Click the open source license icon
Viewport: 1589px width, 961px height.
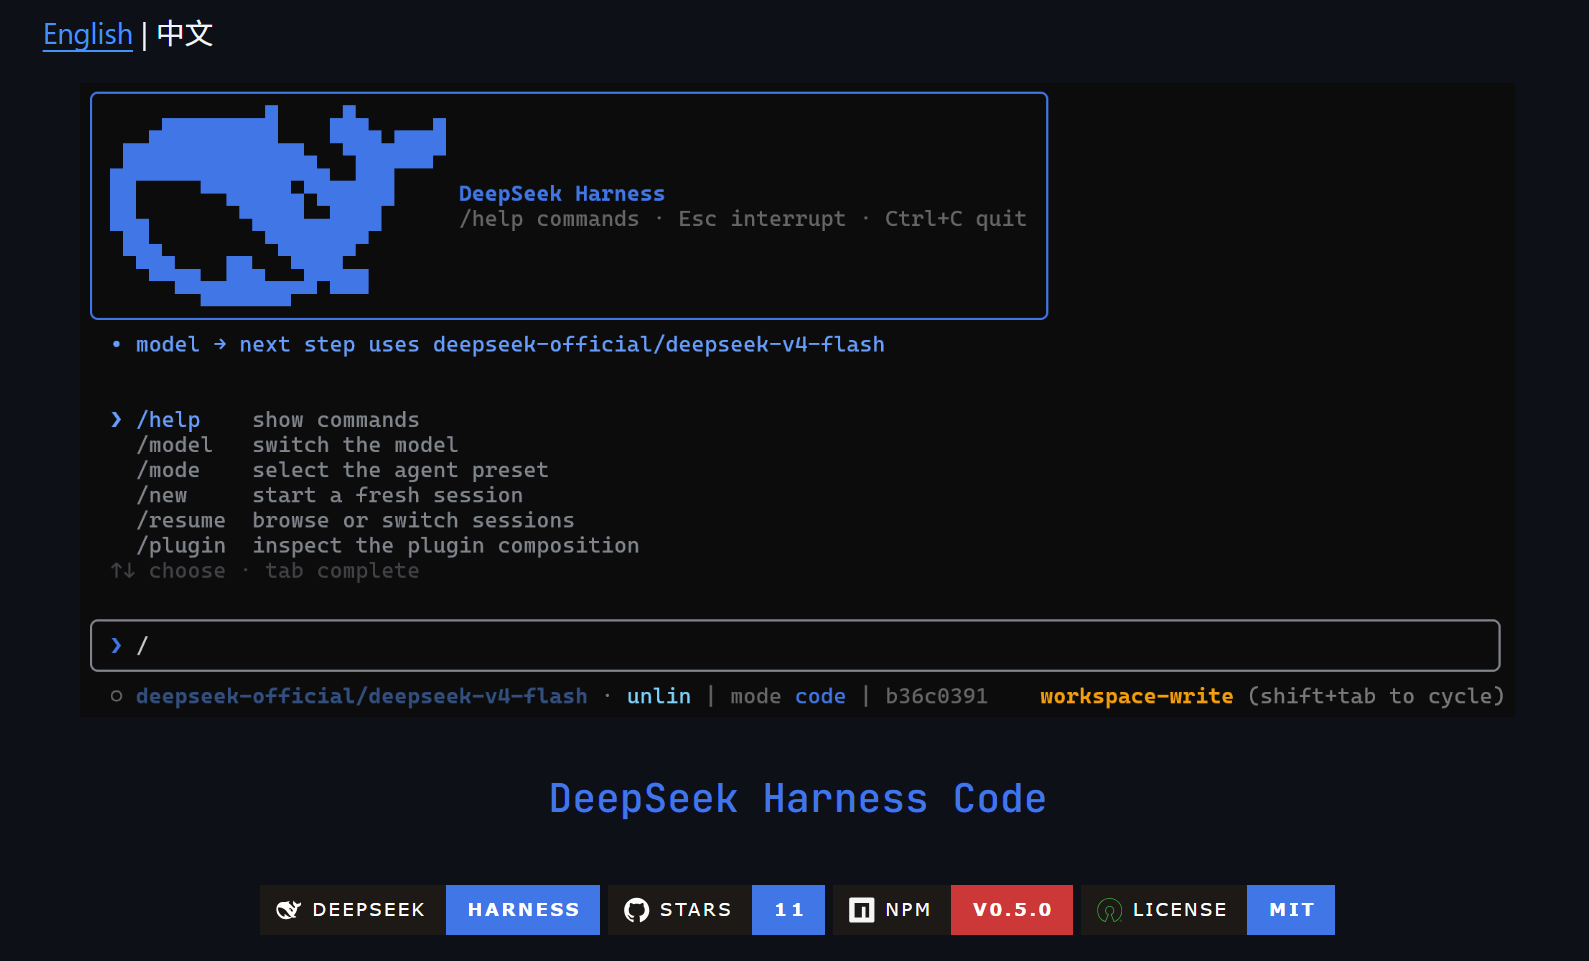tap(1109, 910)
